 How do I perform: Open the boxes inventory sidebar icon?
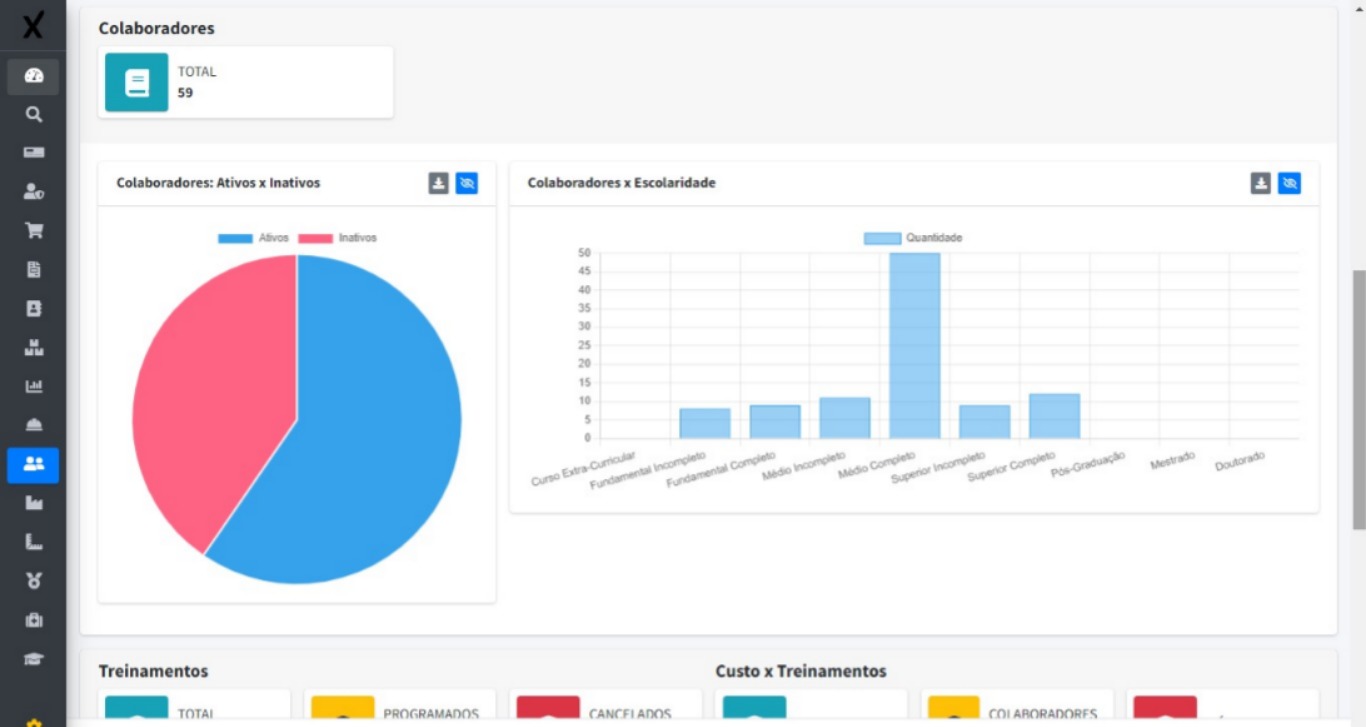33,348
